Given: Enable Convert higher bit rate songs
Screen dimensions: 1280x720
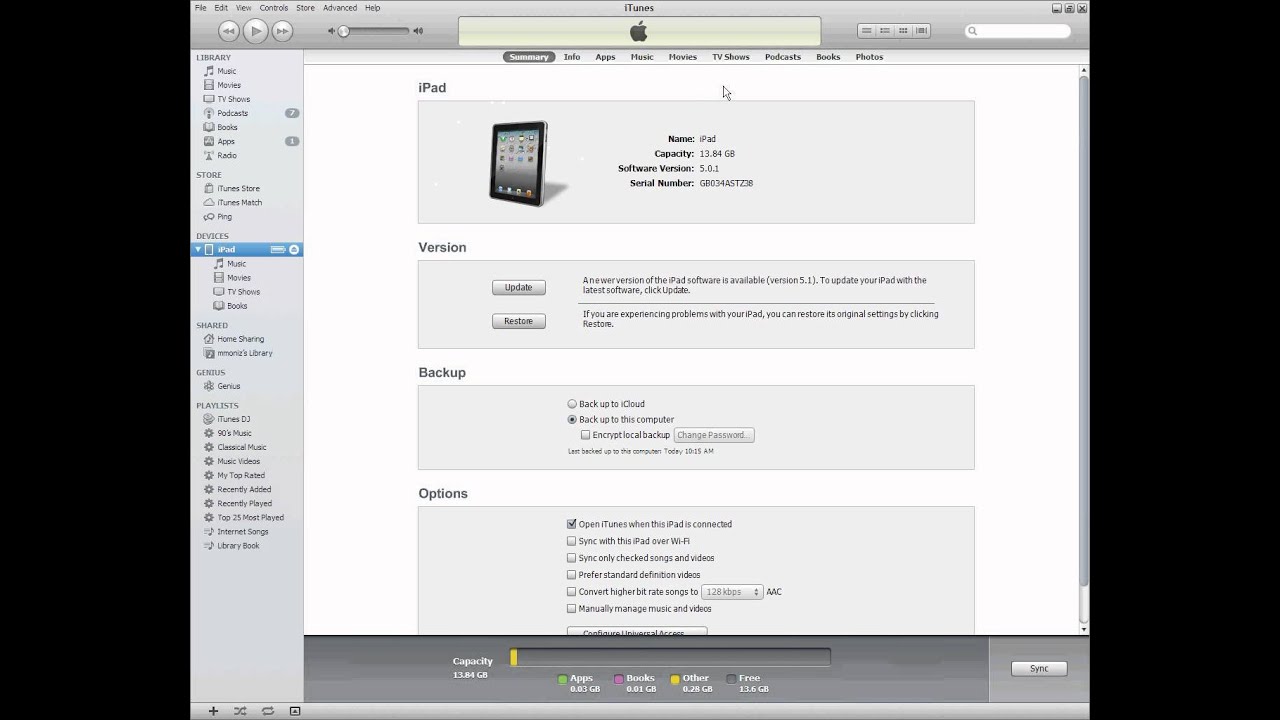Looking at the screenshot, I should click(x=572, y=592).
